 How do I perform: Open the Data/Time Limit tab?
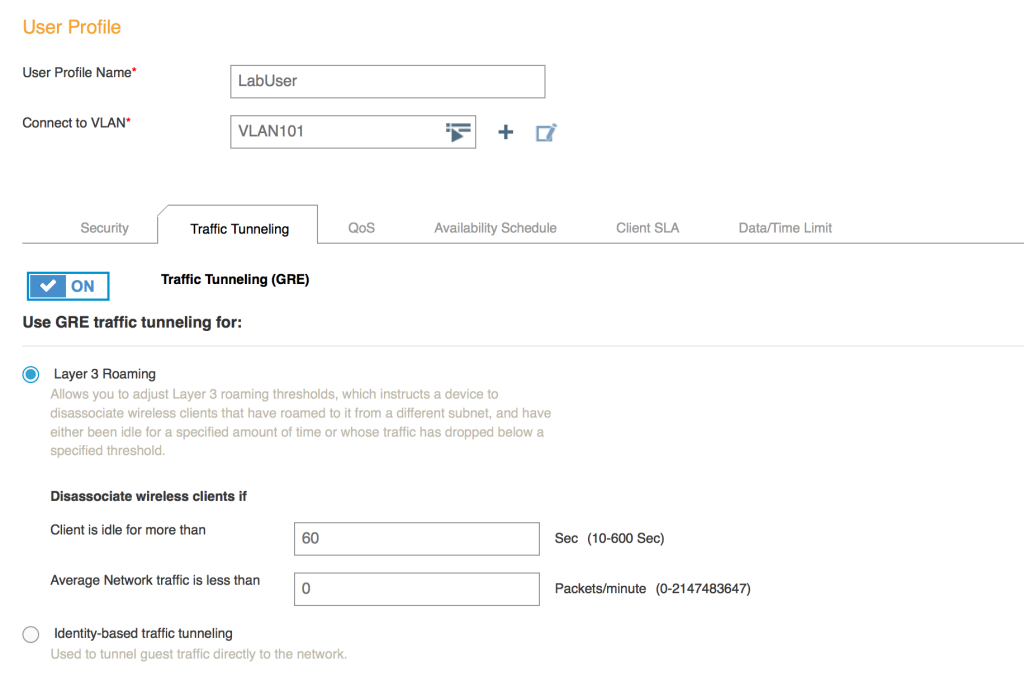785,228
